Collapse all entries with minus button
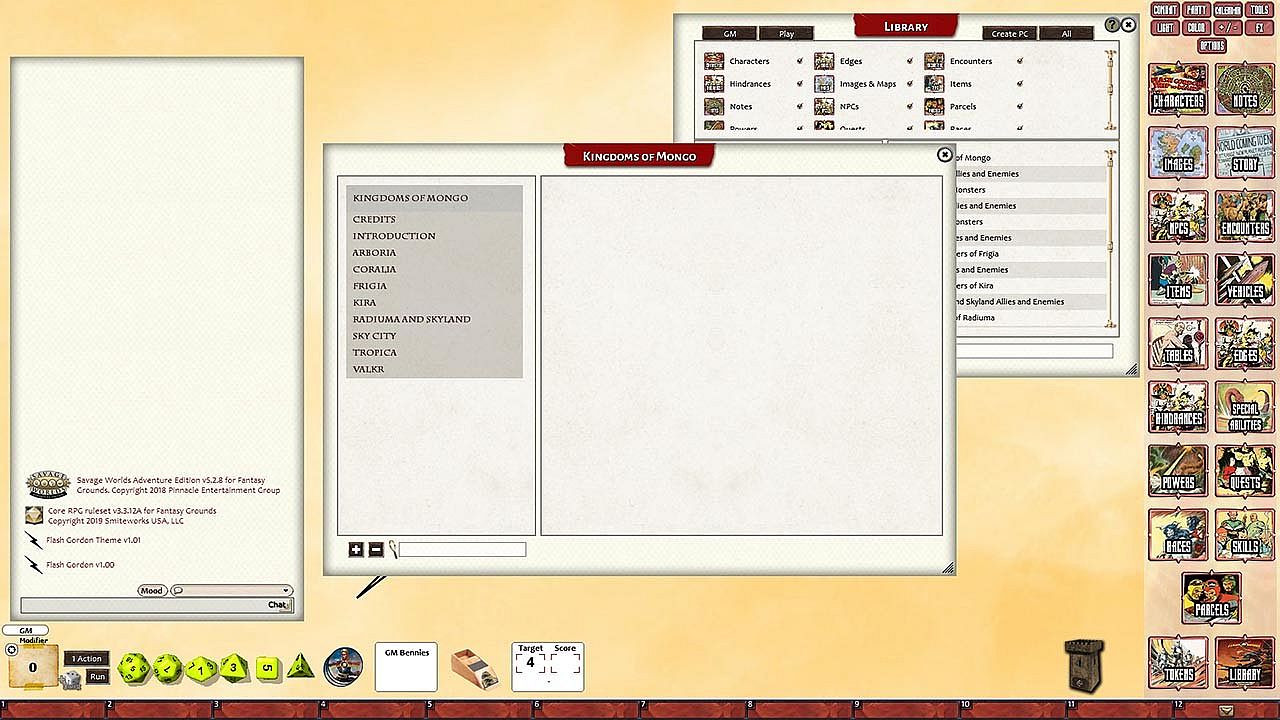 tap(376, 549)
